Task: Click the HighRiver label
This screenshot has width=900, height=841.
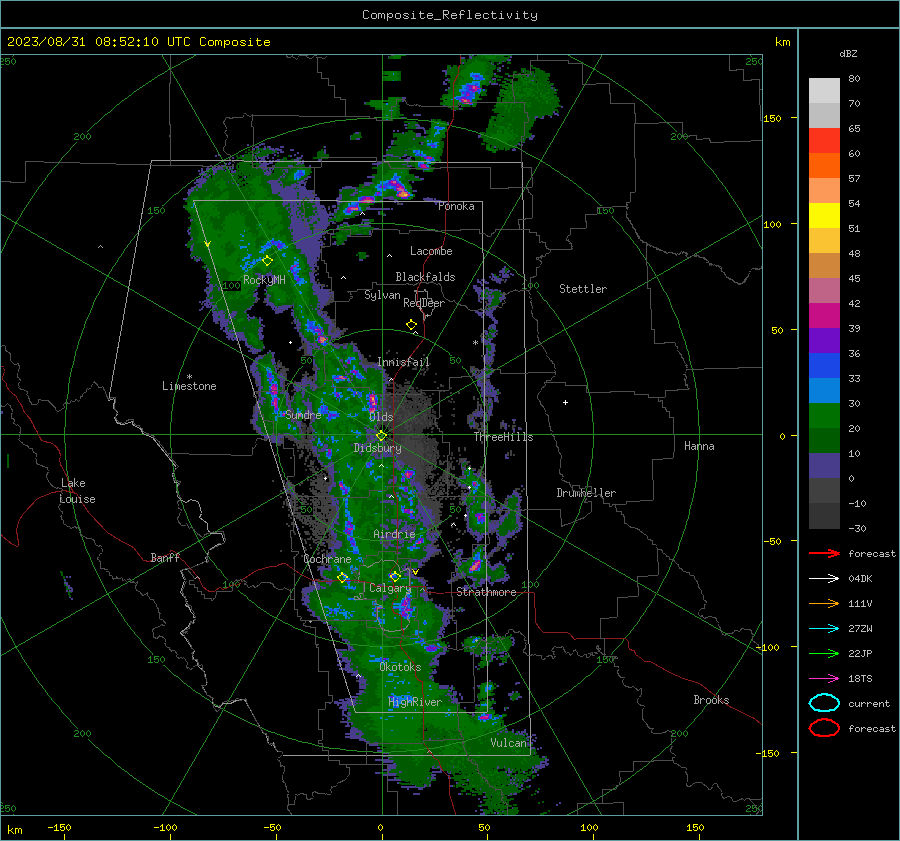Action: [x=415, y=703]
